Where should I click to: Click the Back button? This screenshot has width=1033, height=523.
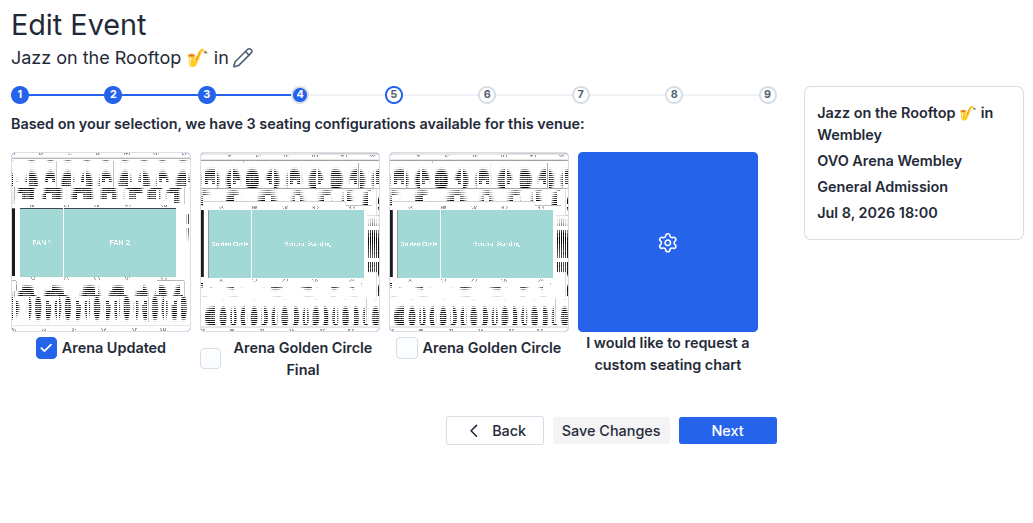pos(495,431)
